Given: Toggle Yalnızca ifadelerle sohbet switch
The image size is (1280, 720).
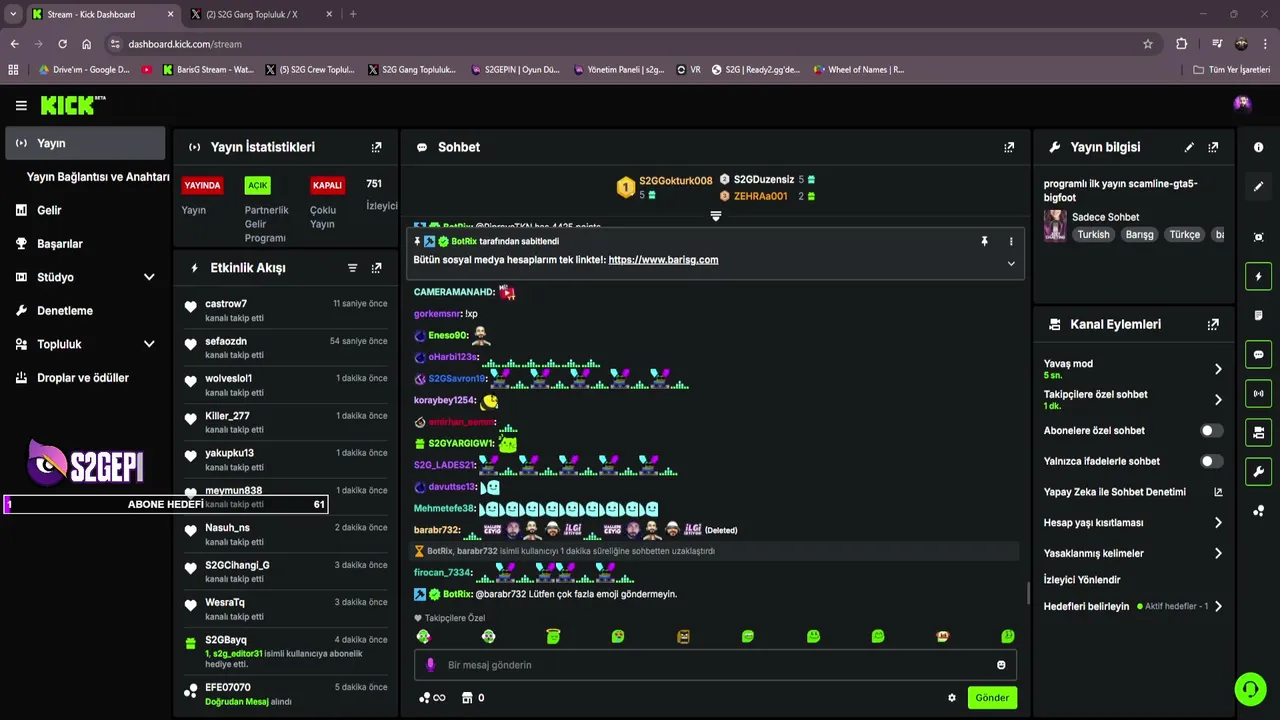Looking at the screenshot, I should 1211,461.
